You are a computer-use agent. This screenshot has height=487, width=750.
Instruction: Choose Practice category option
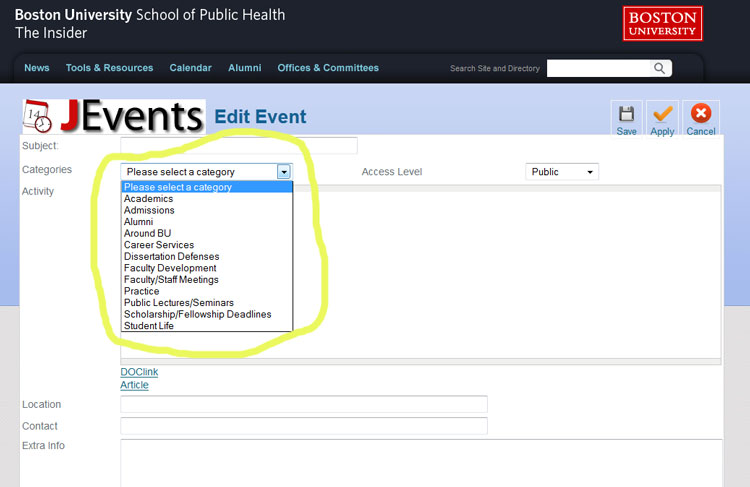click(x=207, y=291)
